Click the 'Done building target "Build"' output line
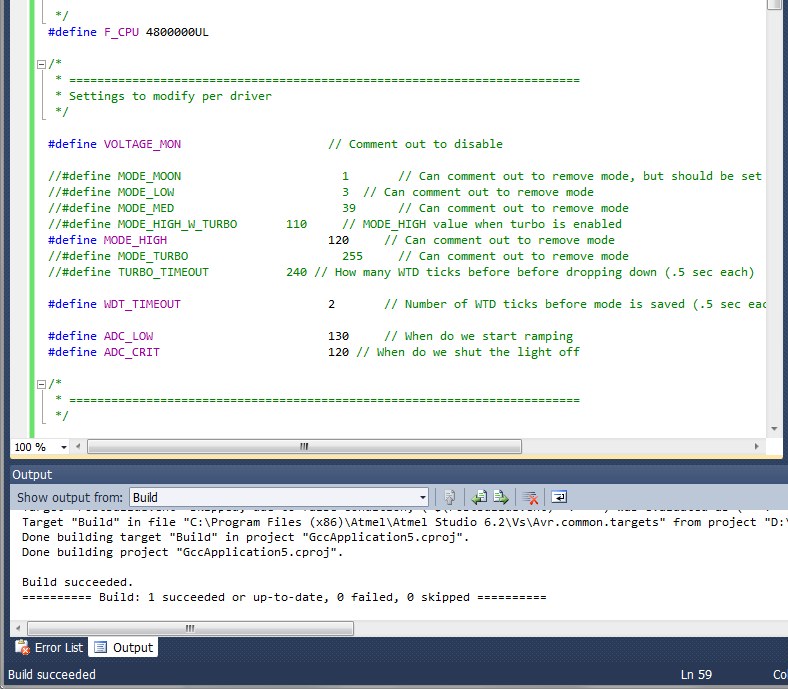The height and width of the screenshot is (689, 788). click(245, 537)
